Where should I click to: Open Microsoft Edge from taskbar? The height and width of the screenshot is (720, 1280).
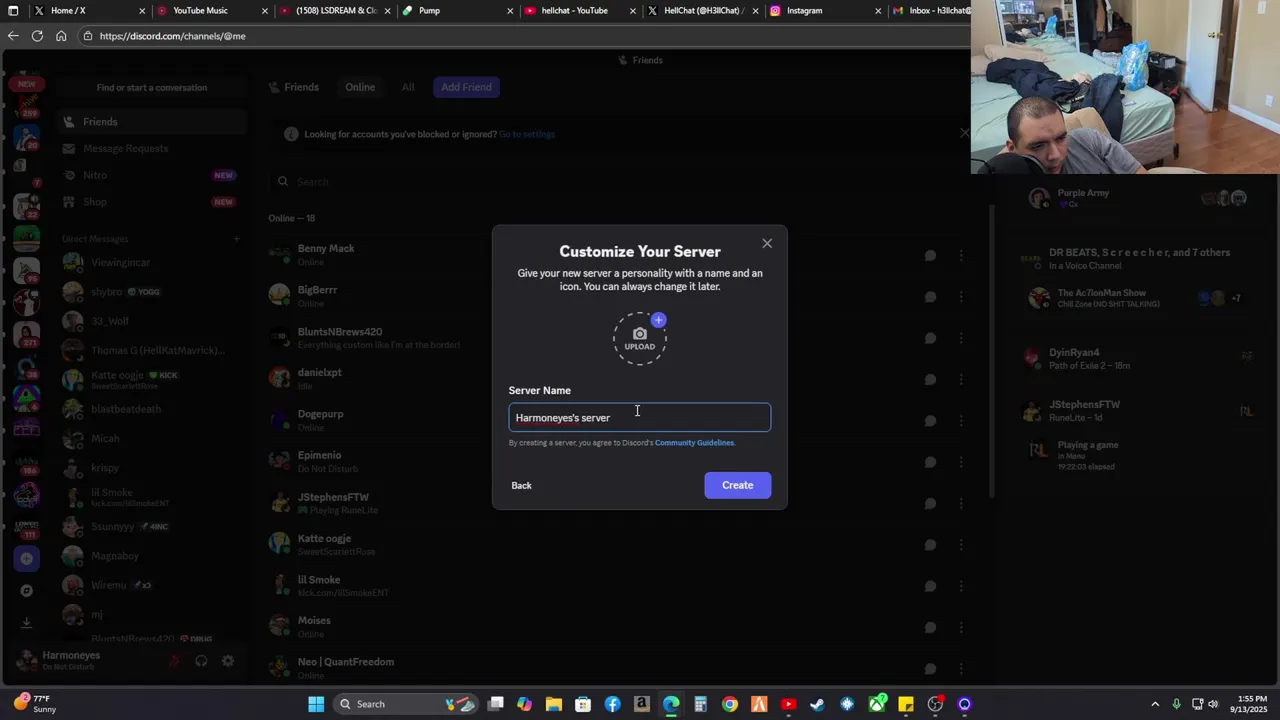671,704
